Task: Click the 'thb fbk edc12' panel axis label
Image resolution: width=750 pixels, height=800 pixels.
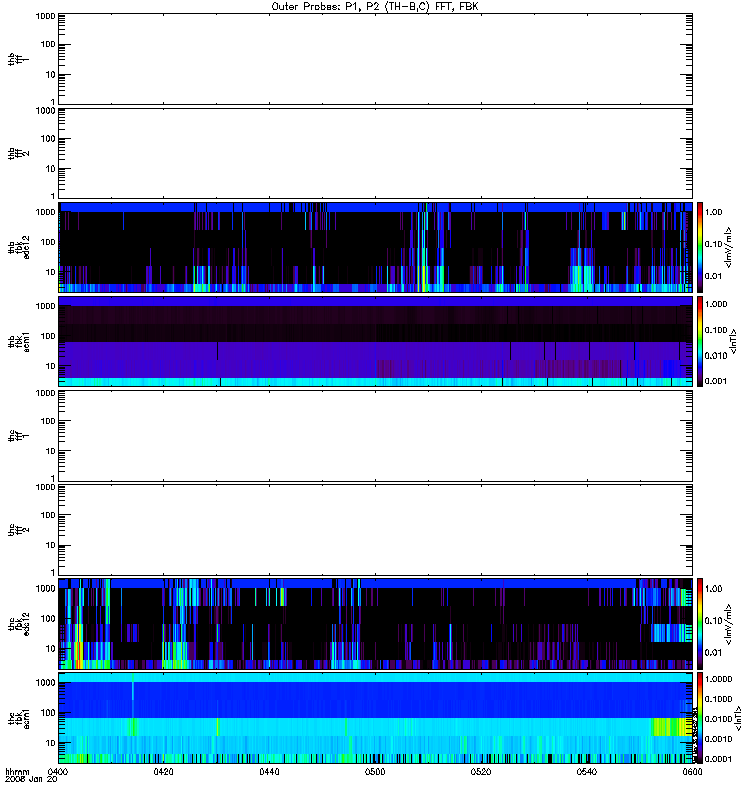Action: click(18, 247)
